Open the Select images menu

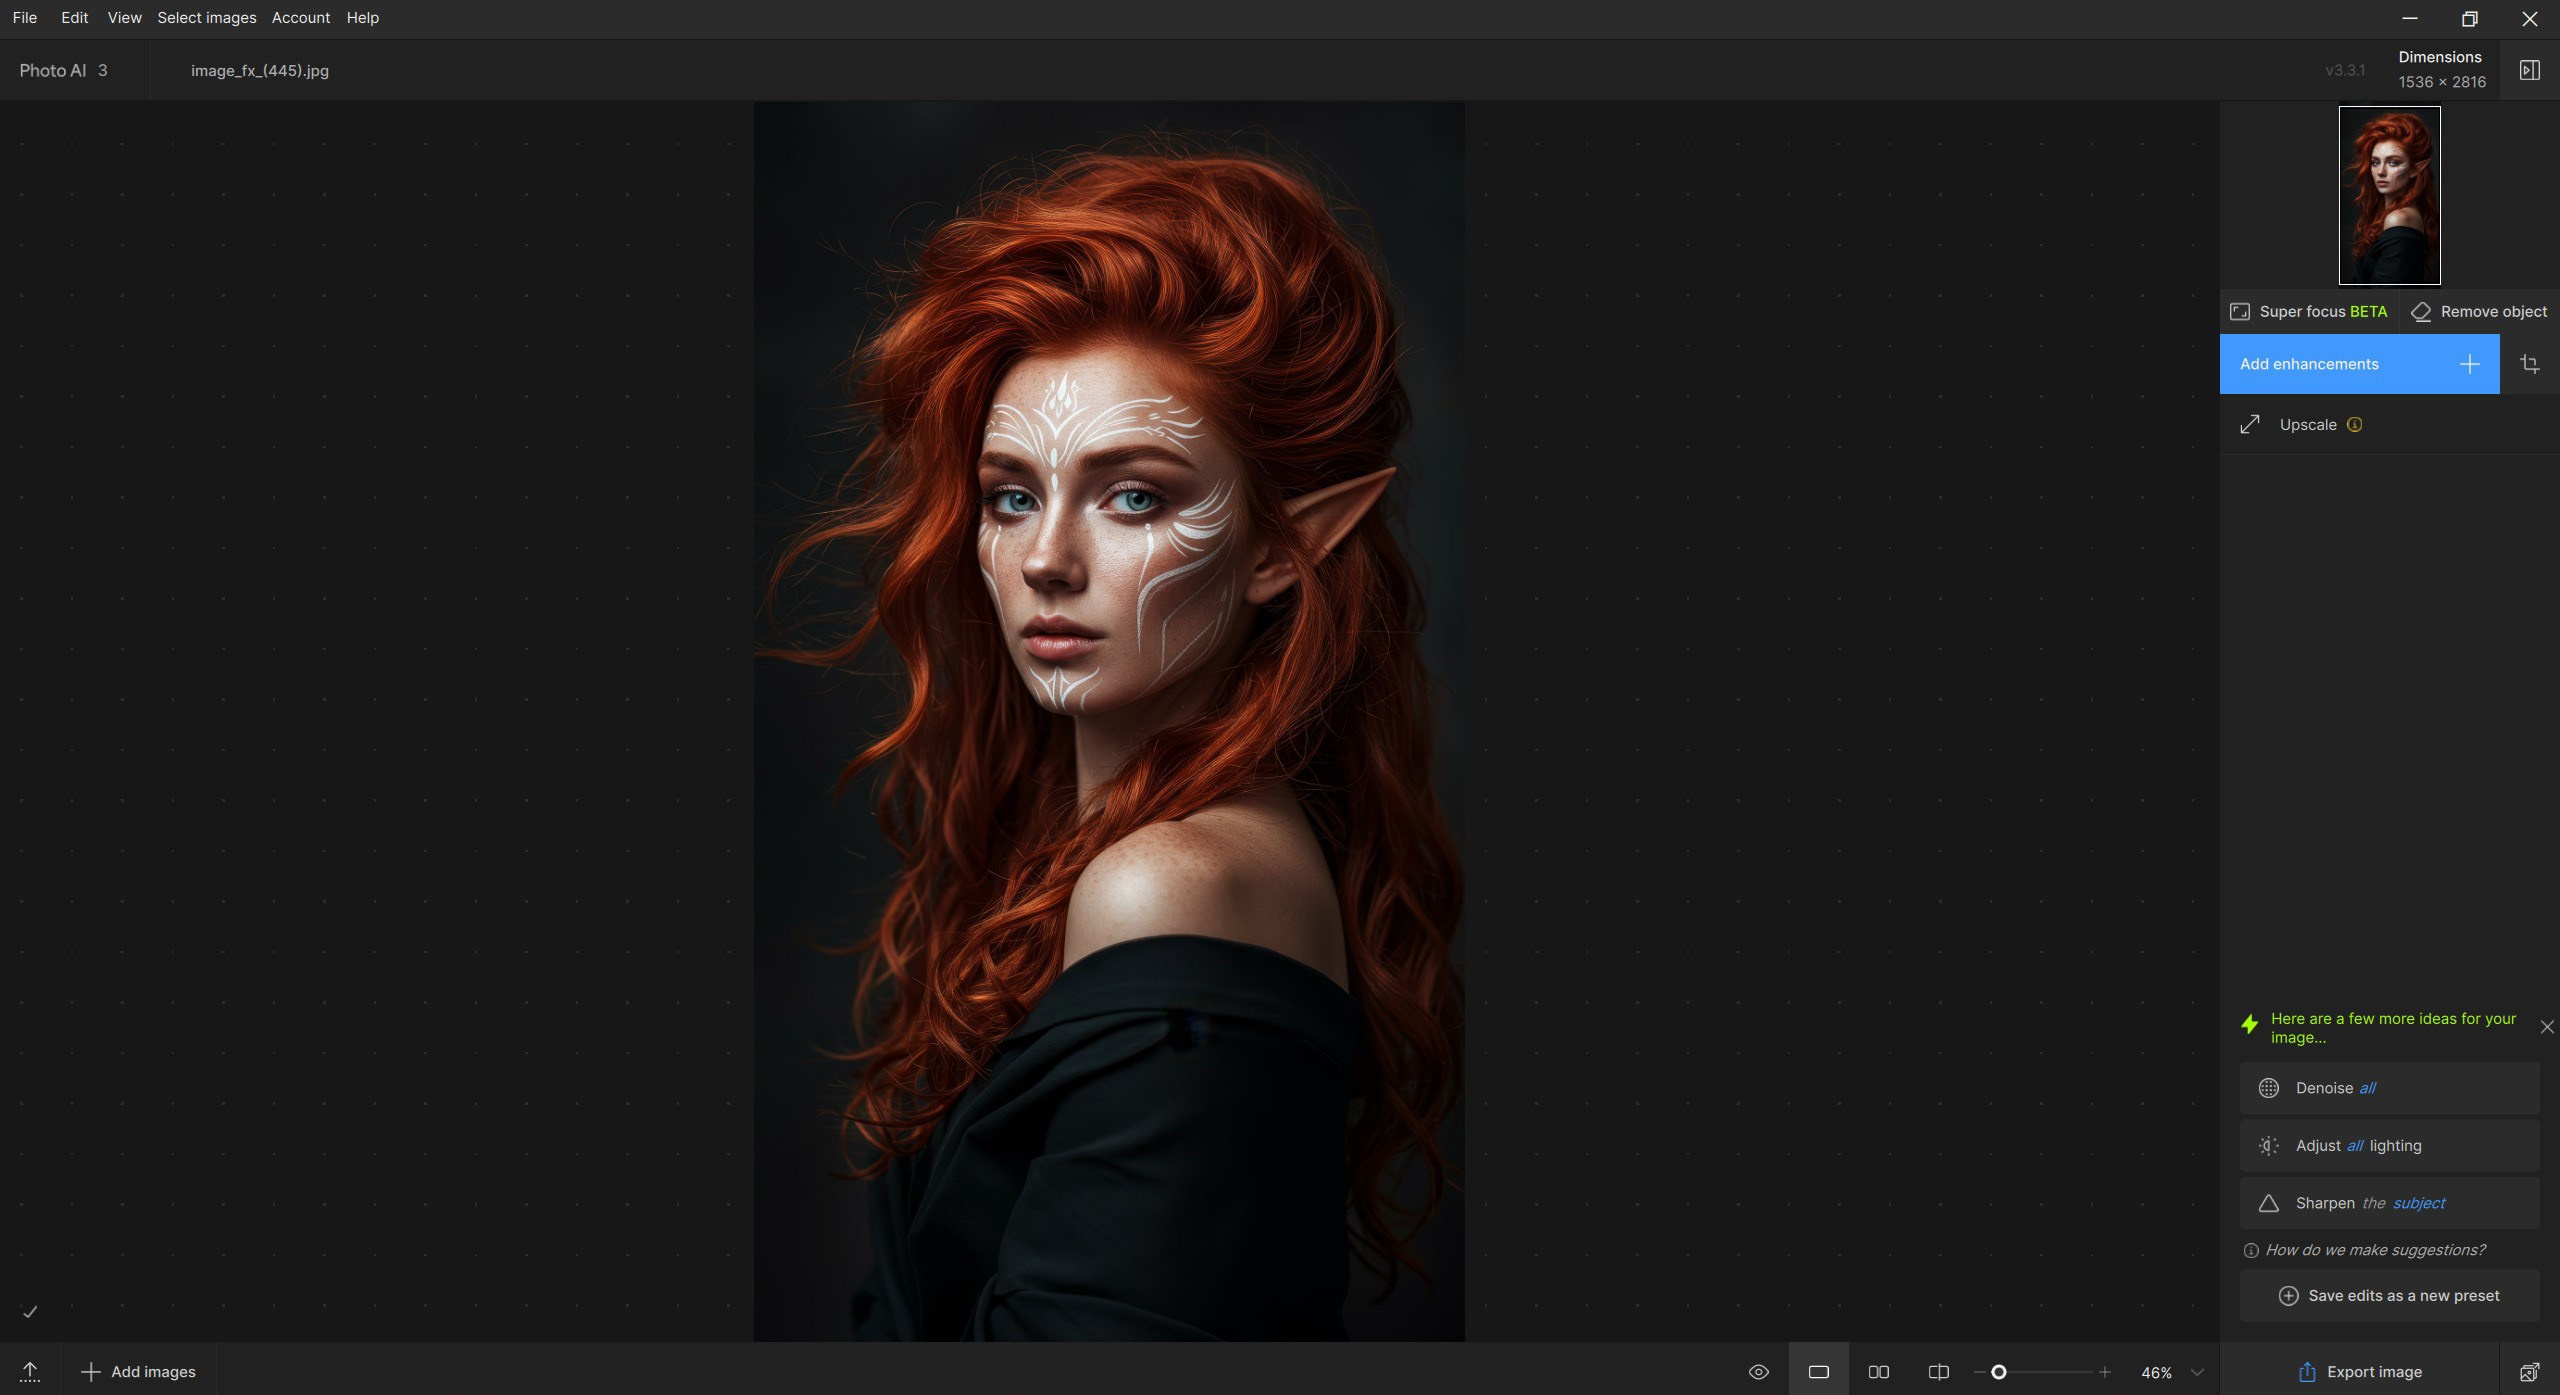pyautogui.click(x=206, y=18)
